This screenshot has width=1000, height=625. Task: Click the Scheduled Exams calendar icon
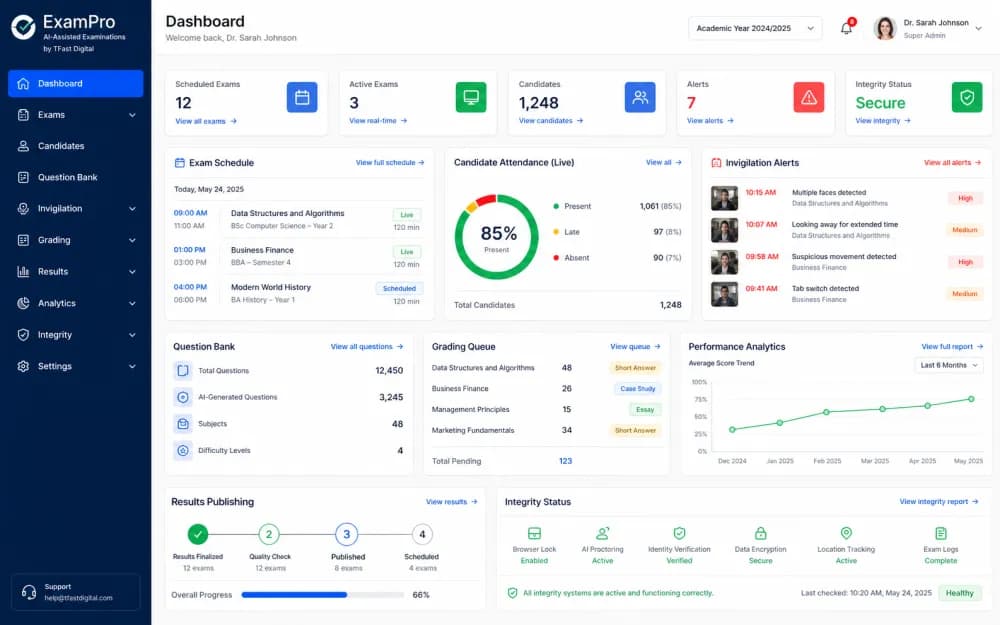pyautogui.click(x=302, y=98)
